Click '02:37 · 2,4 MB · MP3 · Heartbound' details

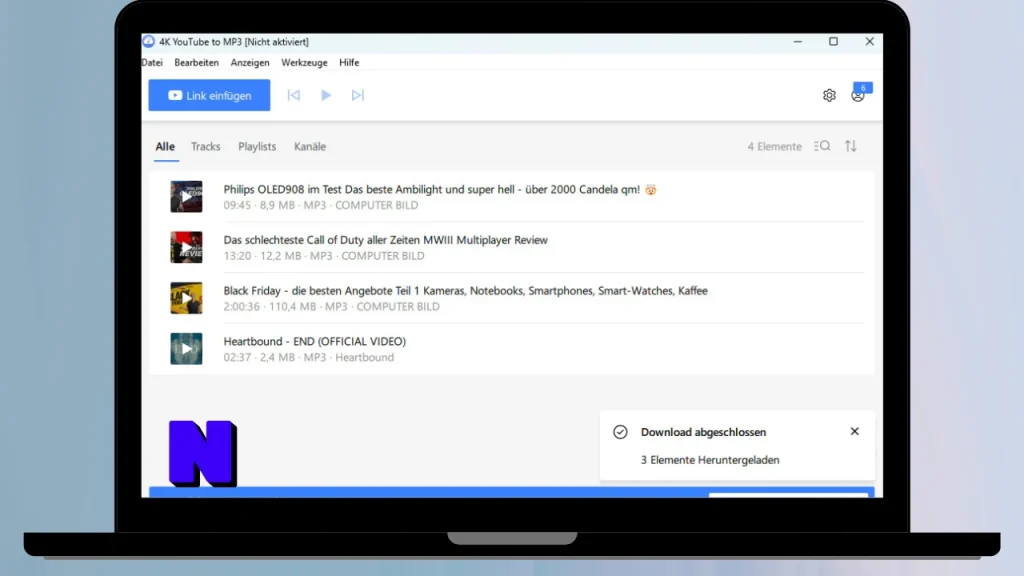pos(309,357)
